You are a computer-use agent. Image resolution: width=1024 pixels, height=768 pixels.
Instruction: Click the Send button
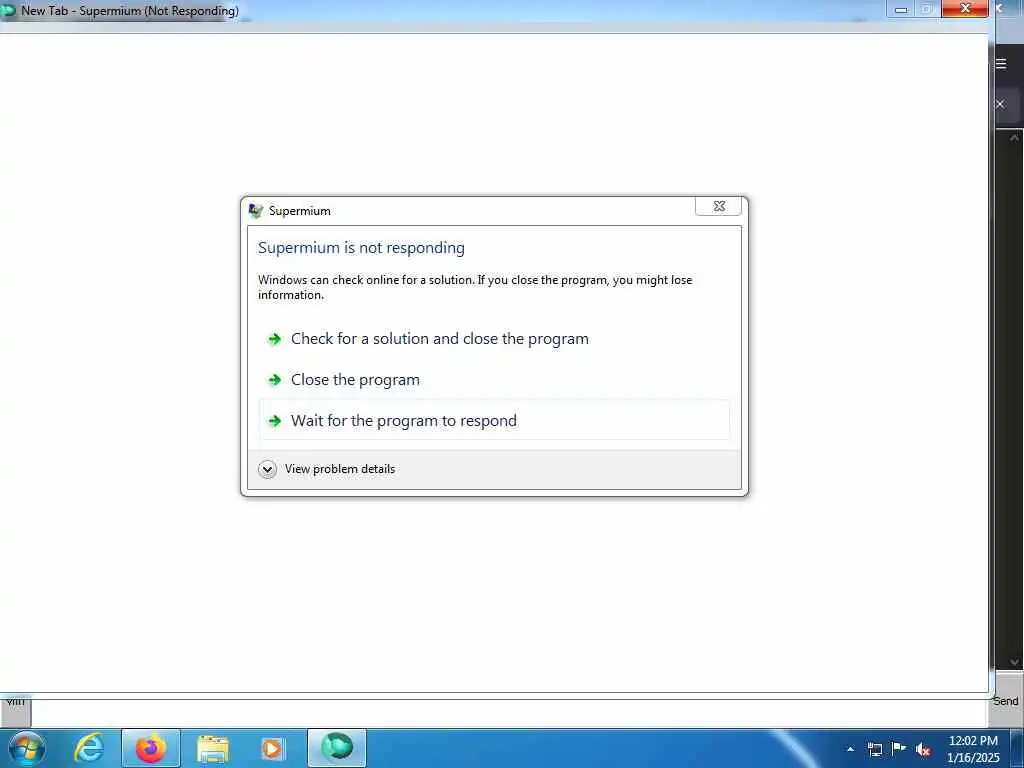(x=1006, y=701)
